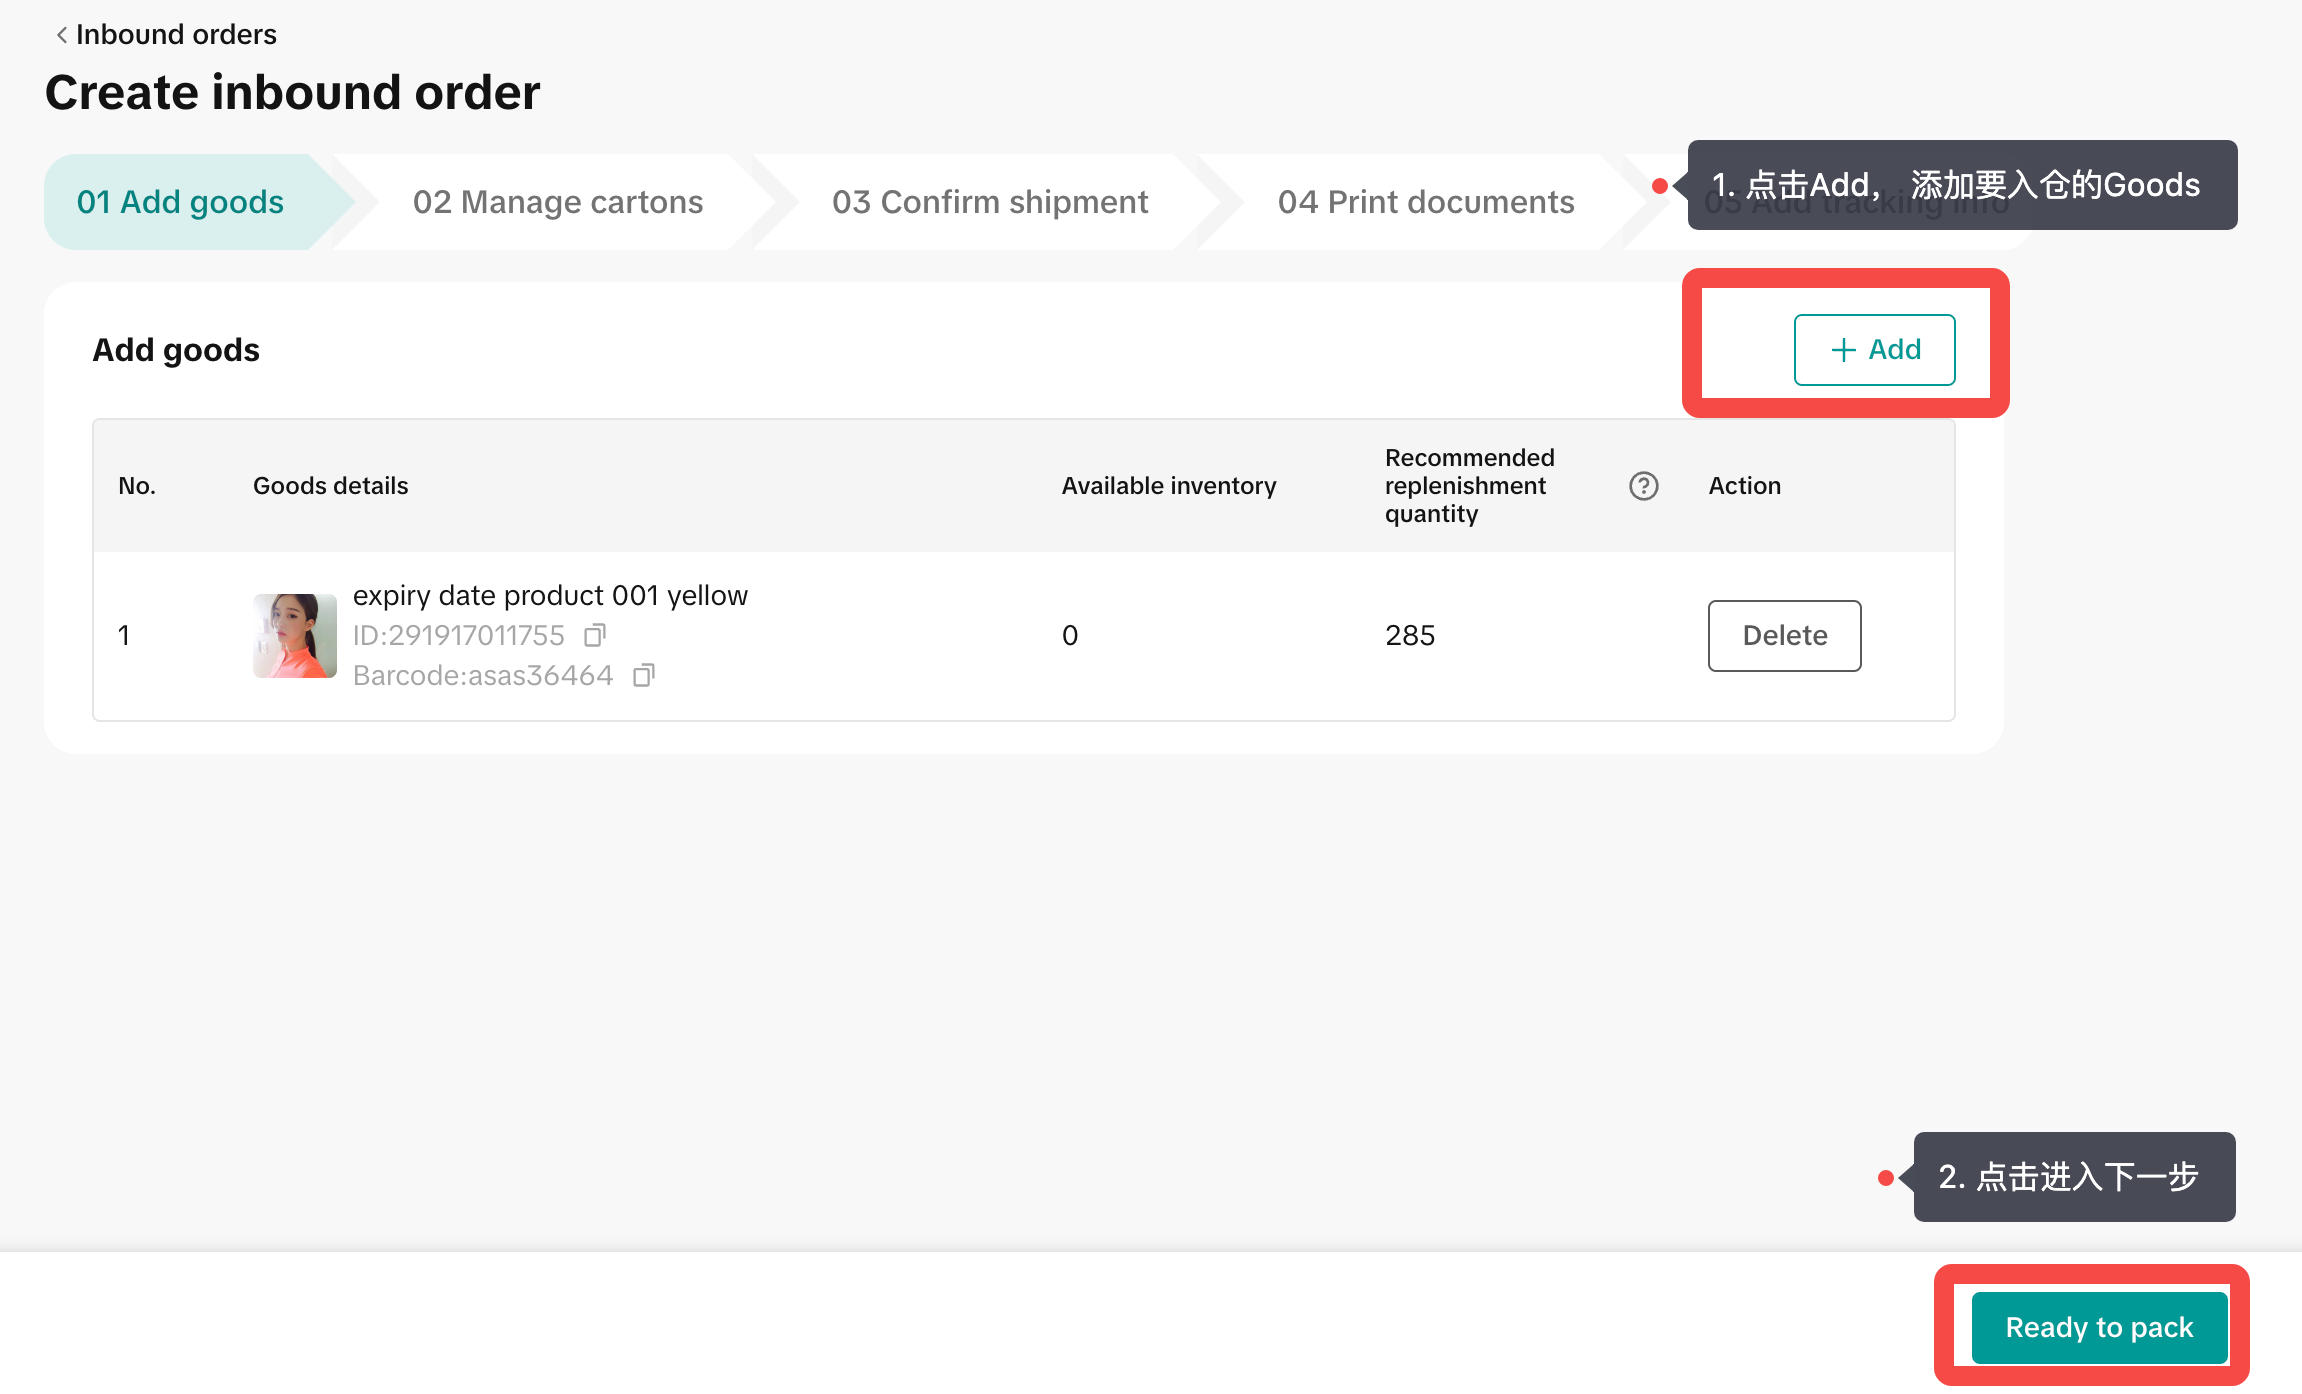Open the 03 Confirm shipment step
The height and width of the screenshot is (1394, 2302).
click(x=990, y=202)
